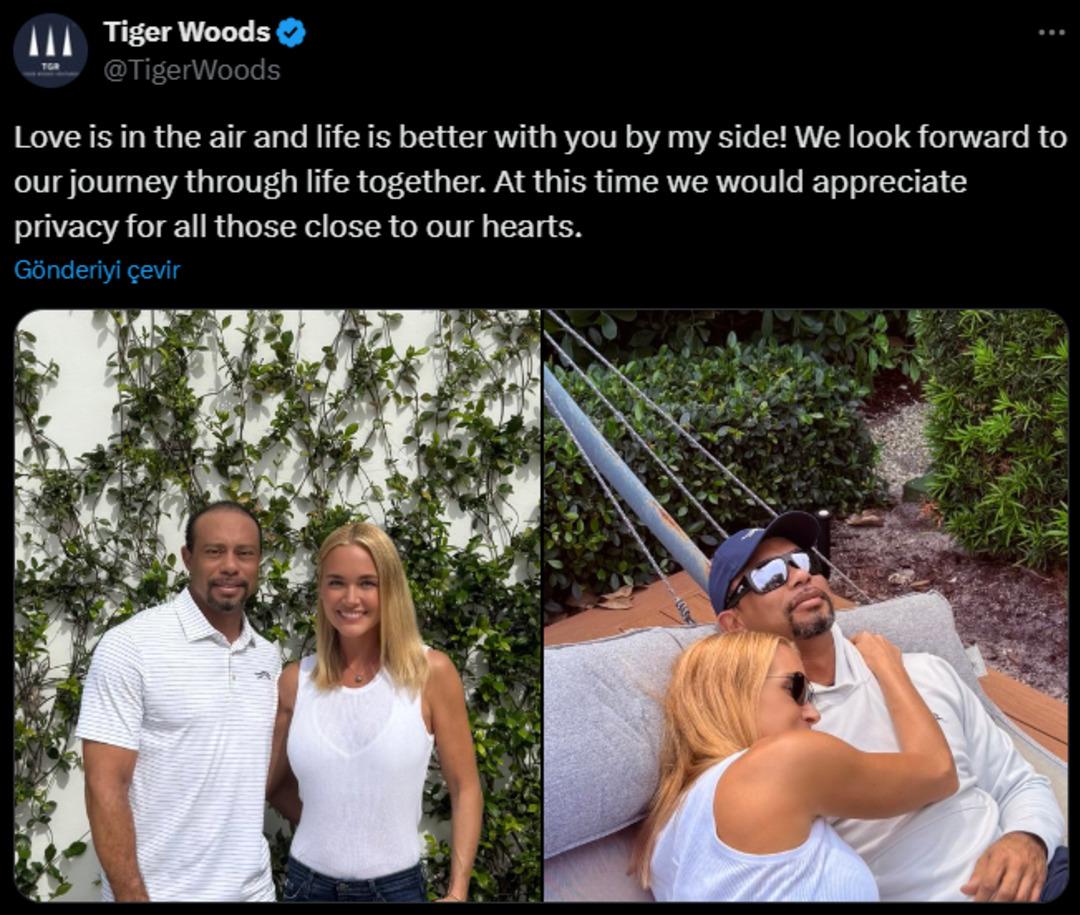Click the Gönderiyi çevir translate link
The height and width of the screenshot is (915, 1080).
(x=97, y=269)
